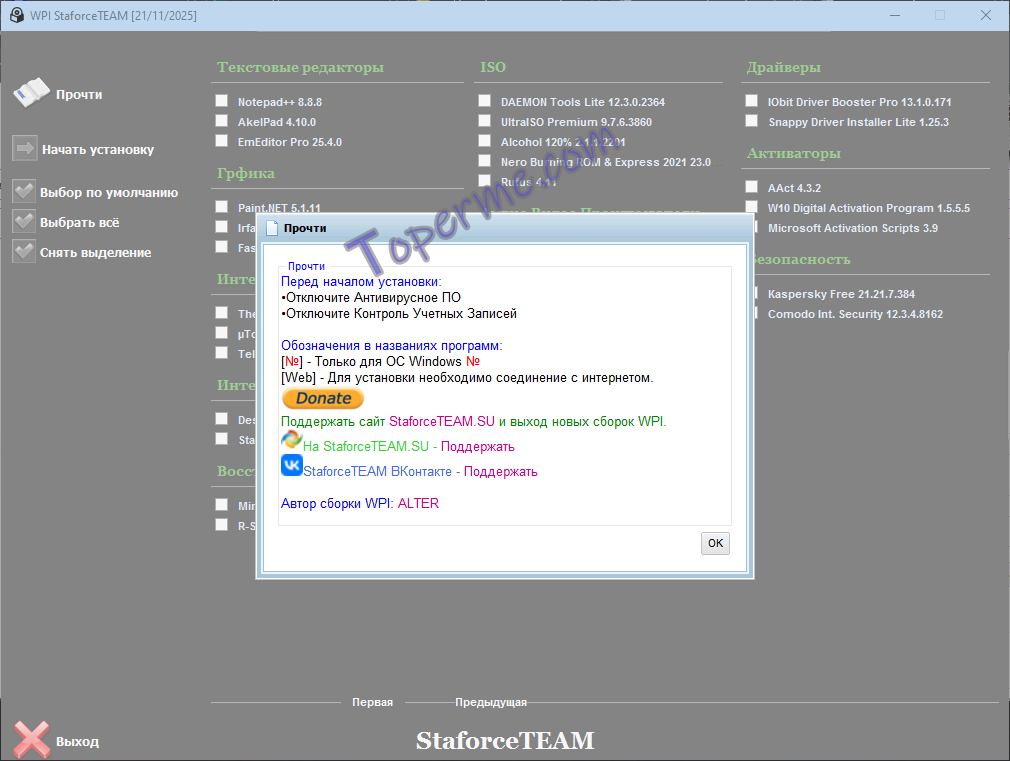This screenshot has width=1010, height=761.
Task: Select the AAct 4.3.2 checkbox
Action: point(752,187)
